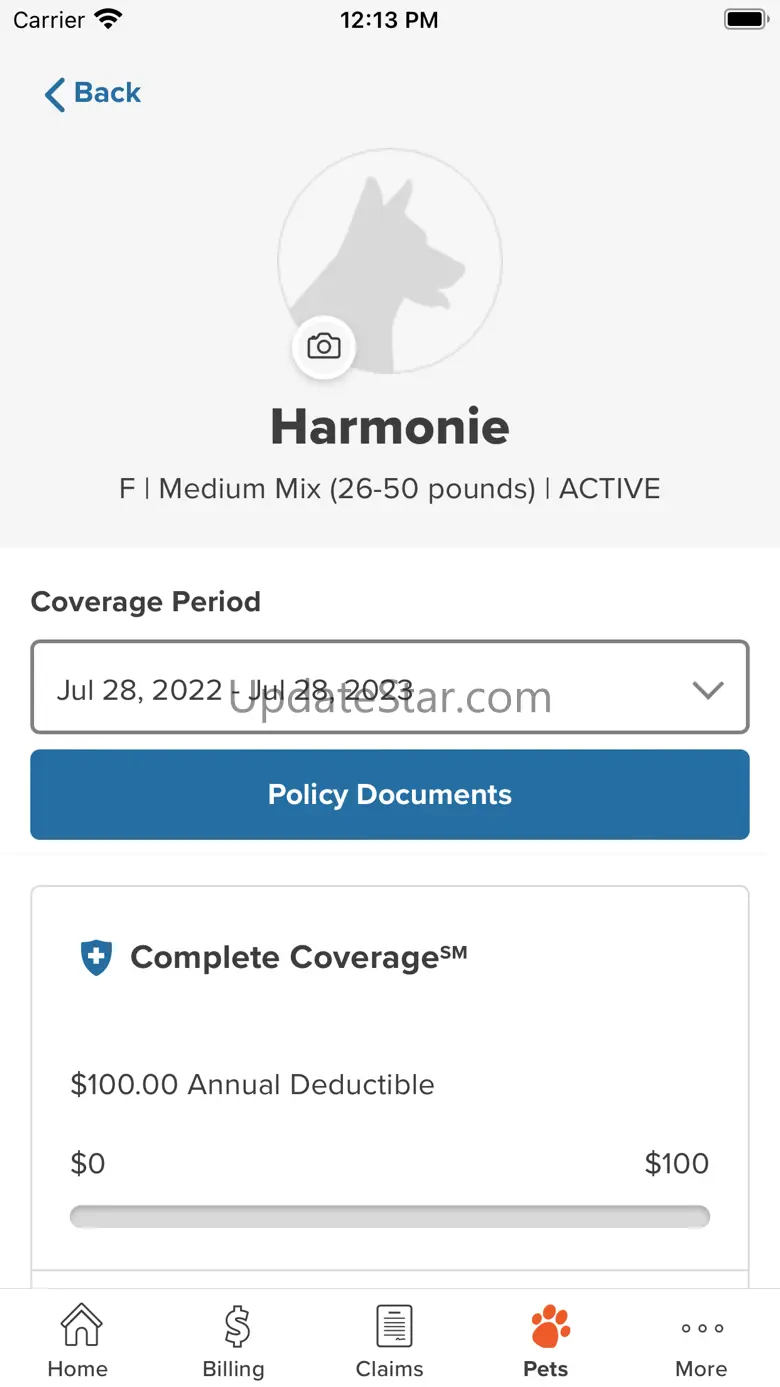Tap the annual deductible progress bar
The width and height of the screenshot is (780, 1387).
tap(390, 1216)
